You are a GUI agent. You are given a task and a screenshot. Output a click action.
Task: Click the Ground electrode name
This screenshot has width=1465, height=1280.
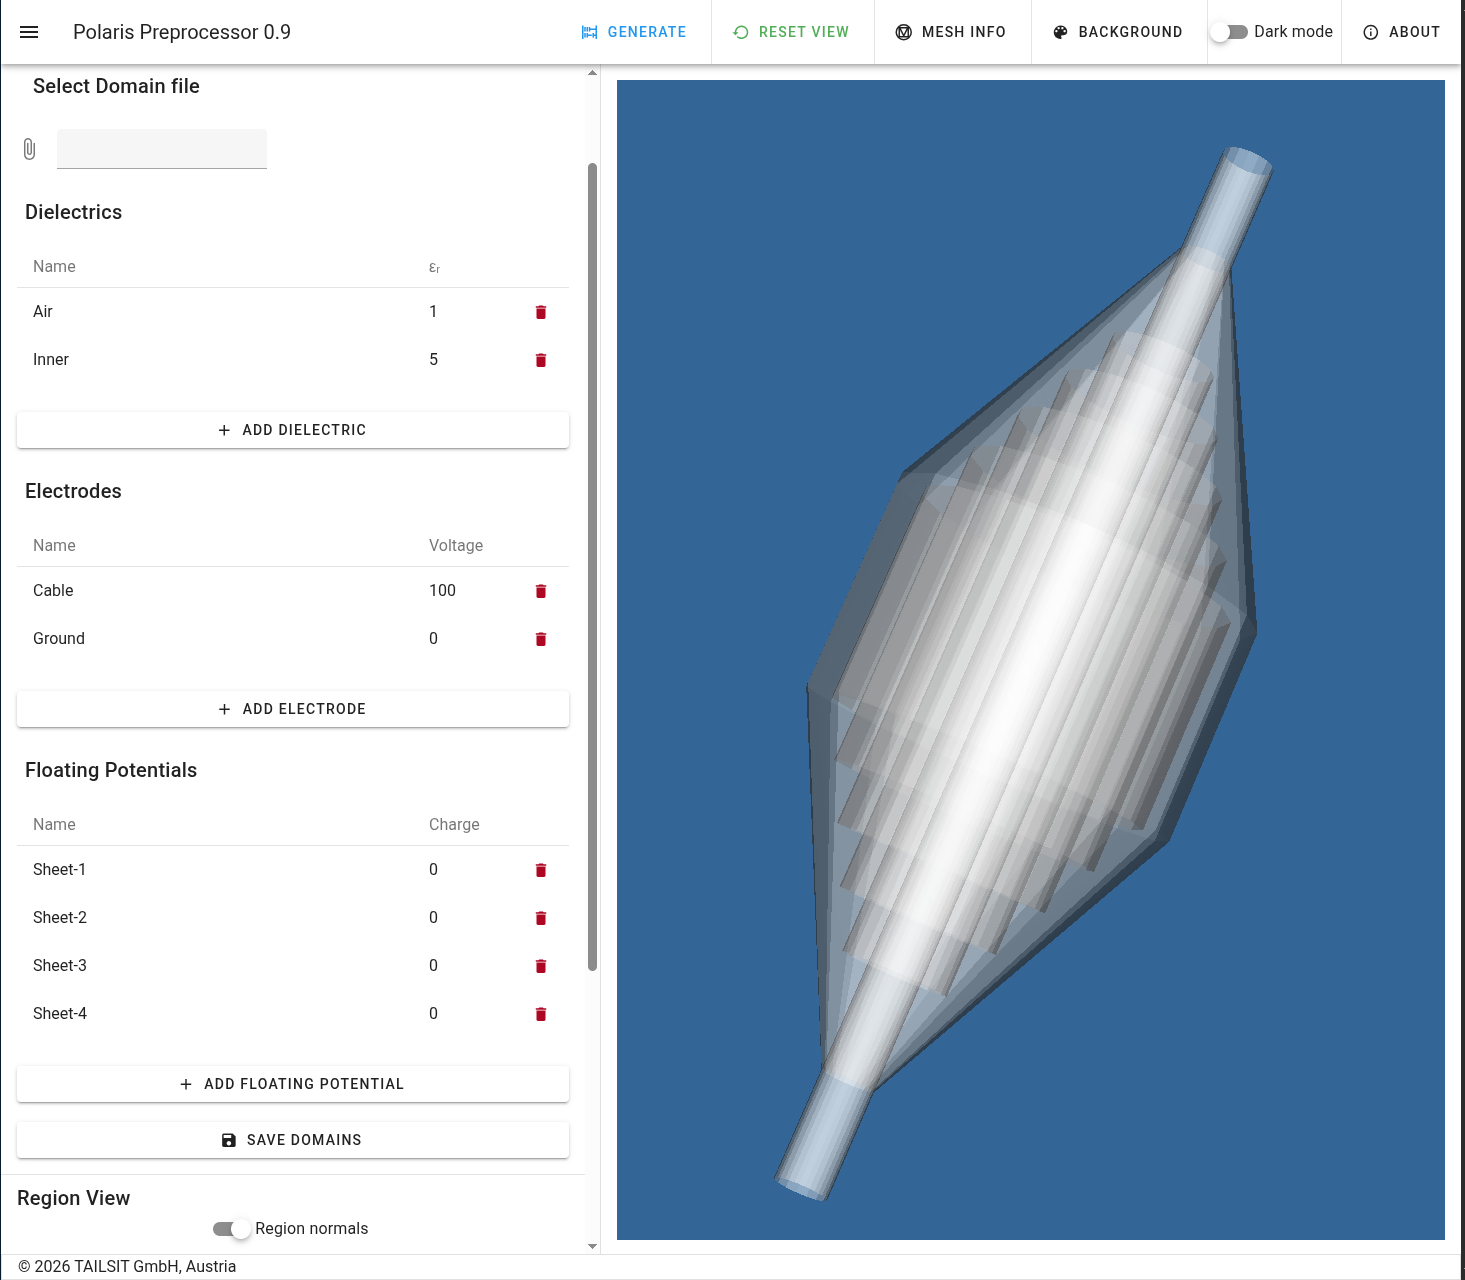[59, 639]
